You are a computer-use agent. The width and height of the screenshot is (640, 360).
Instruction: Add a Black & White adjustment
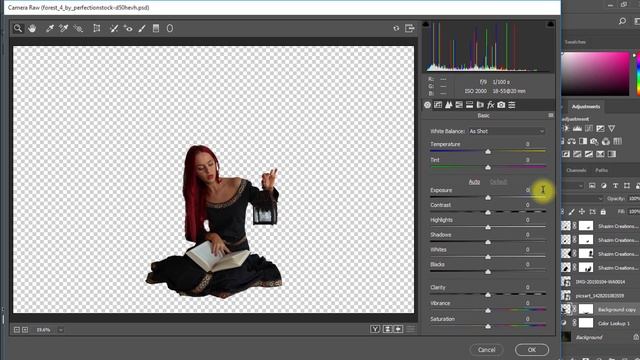(x=583, y=141)
